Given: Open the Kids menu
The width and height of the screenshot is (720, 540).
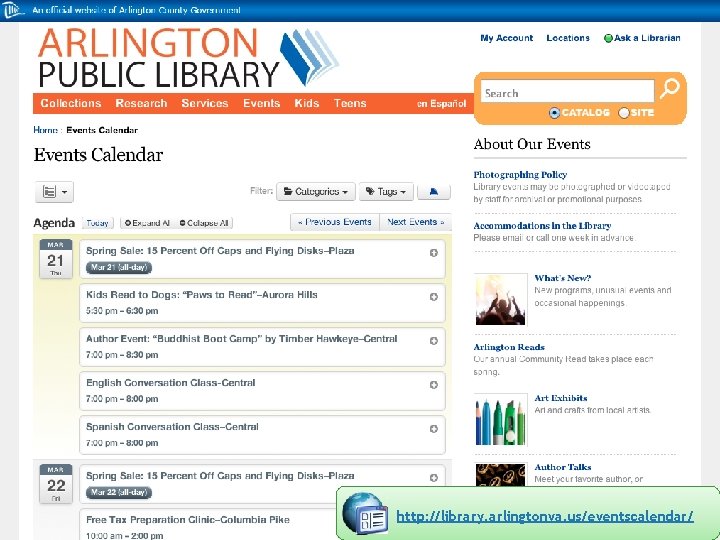Looking at the screenshot, I should [307, 103].
